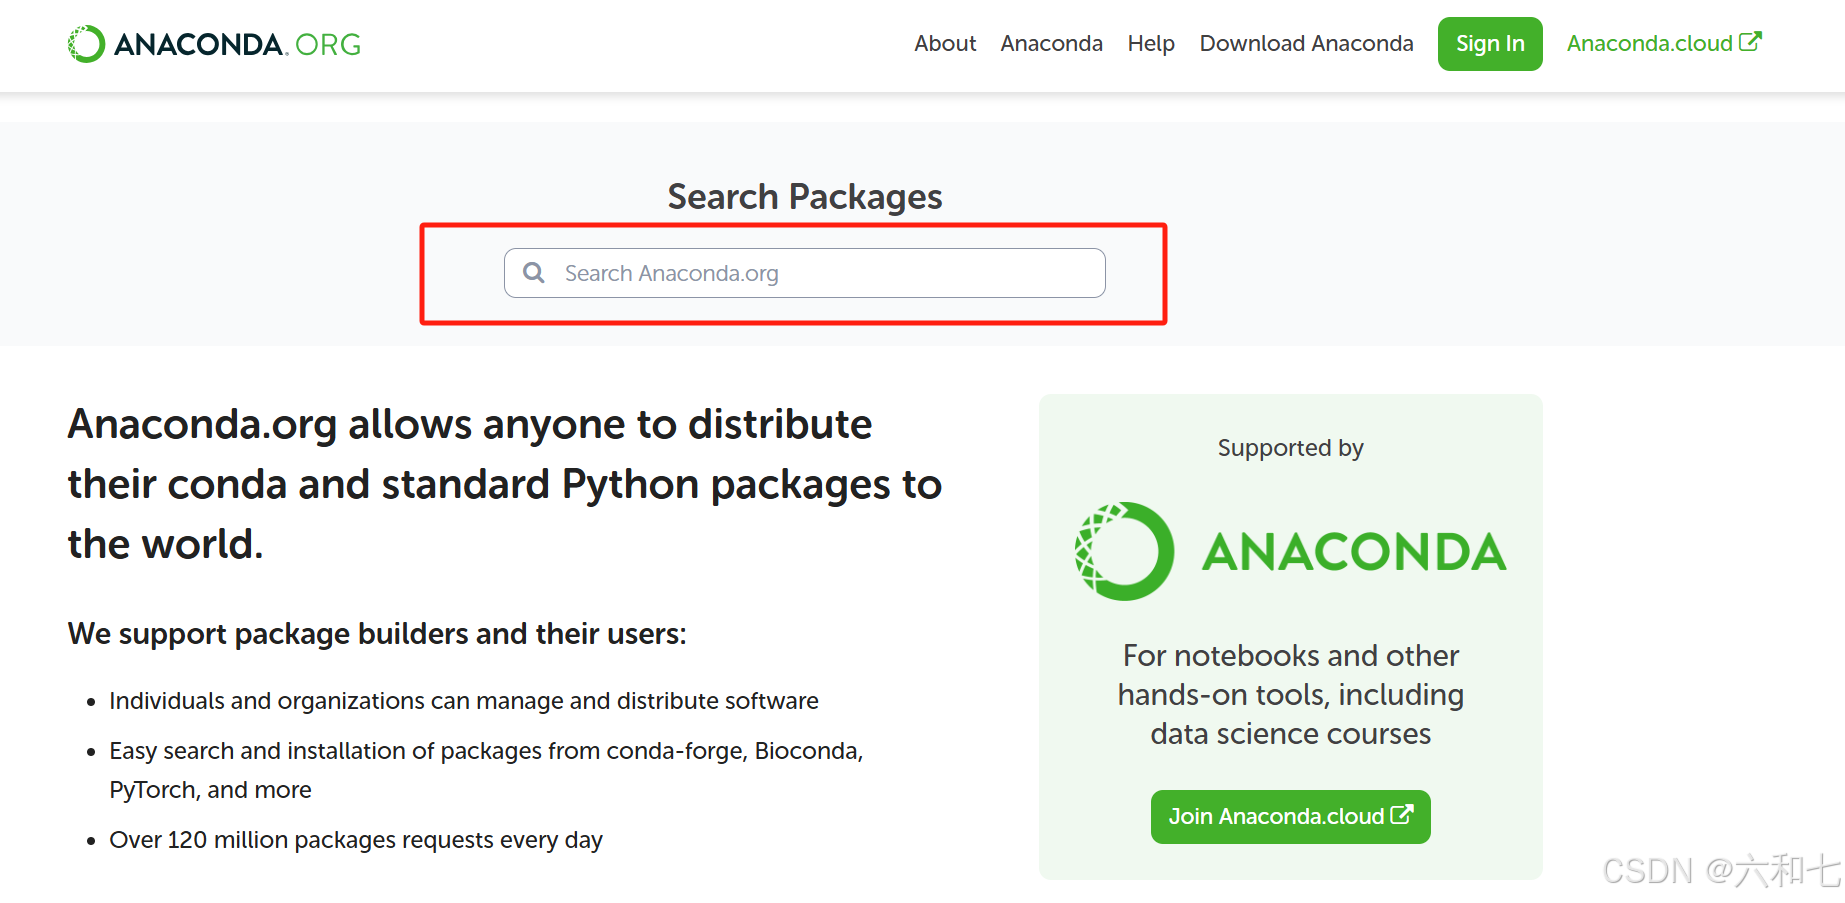The height and width of the screenshot is (903, 1845).
Task: Click 'For notebooks and other hands-on tools' text
Action: tap(1290, 695)
